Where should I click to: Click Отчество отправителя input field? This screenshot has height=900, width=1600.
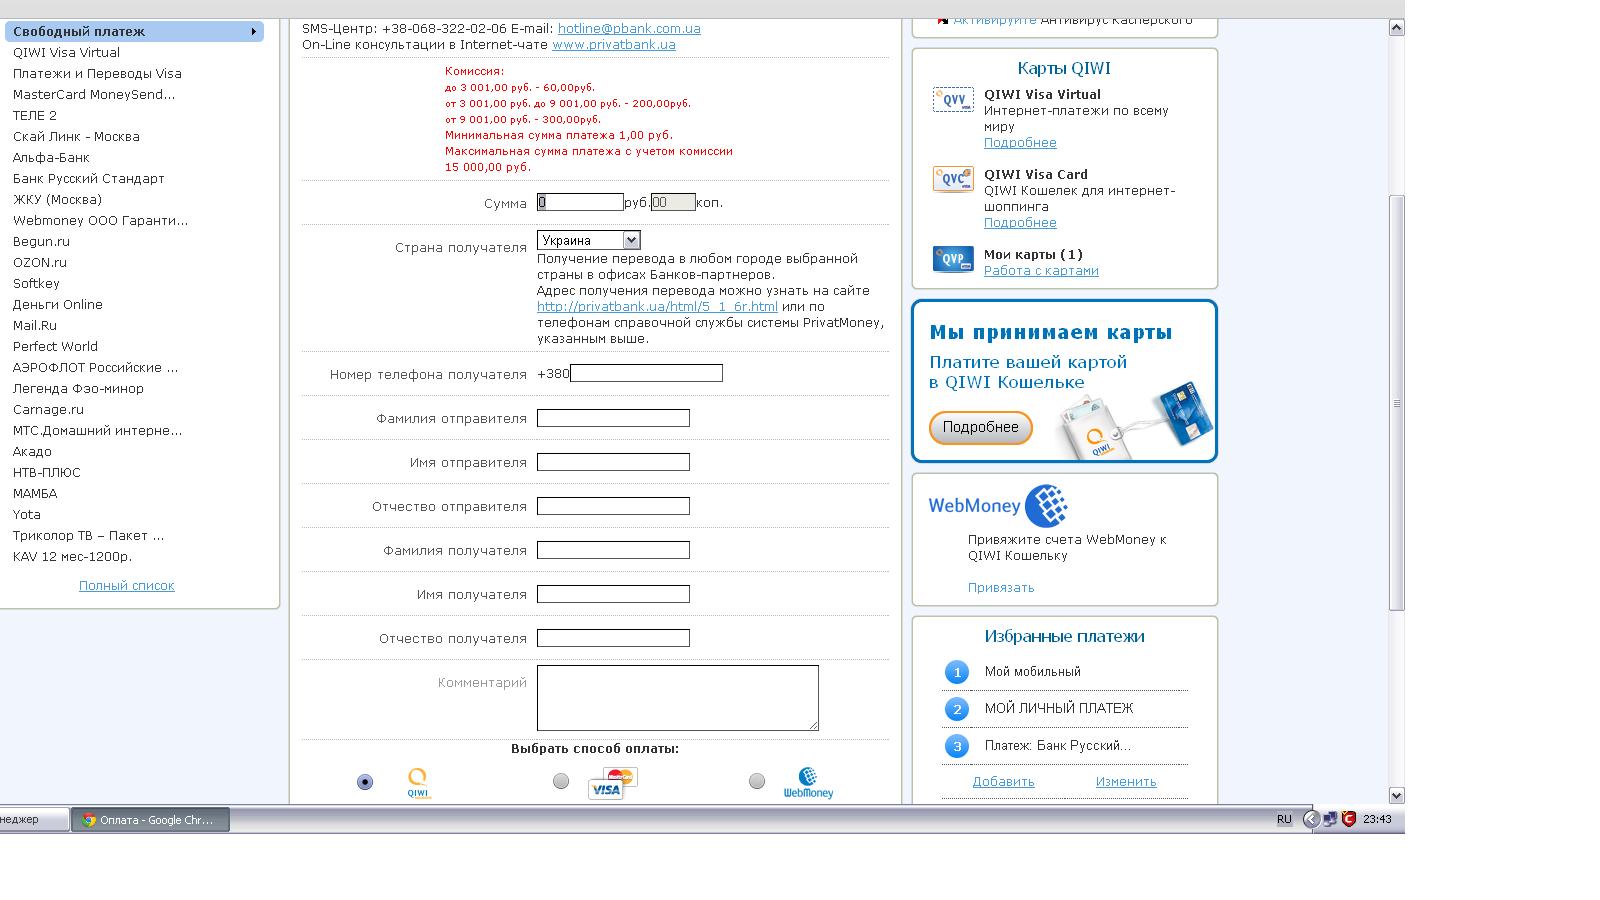pyautogui.click(x=613, y=506)
